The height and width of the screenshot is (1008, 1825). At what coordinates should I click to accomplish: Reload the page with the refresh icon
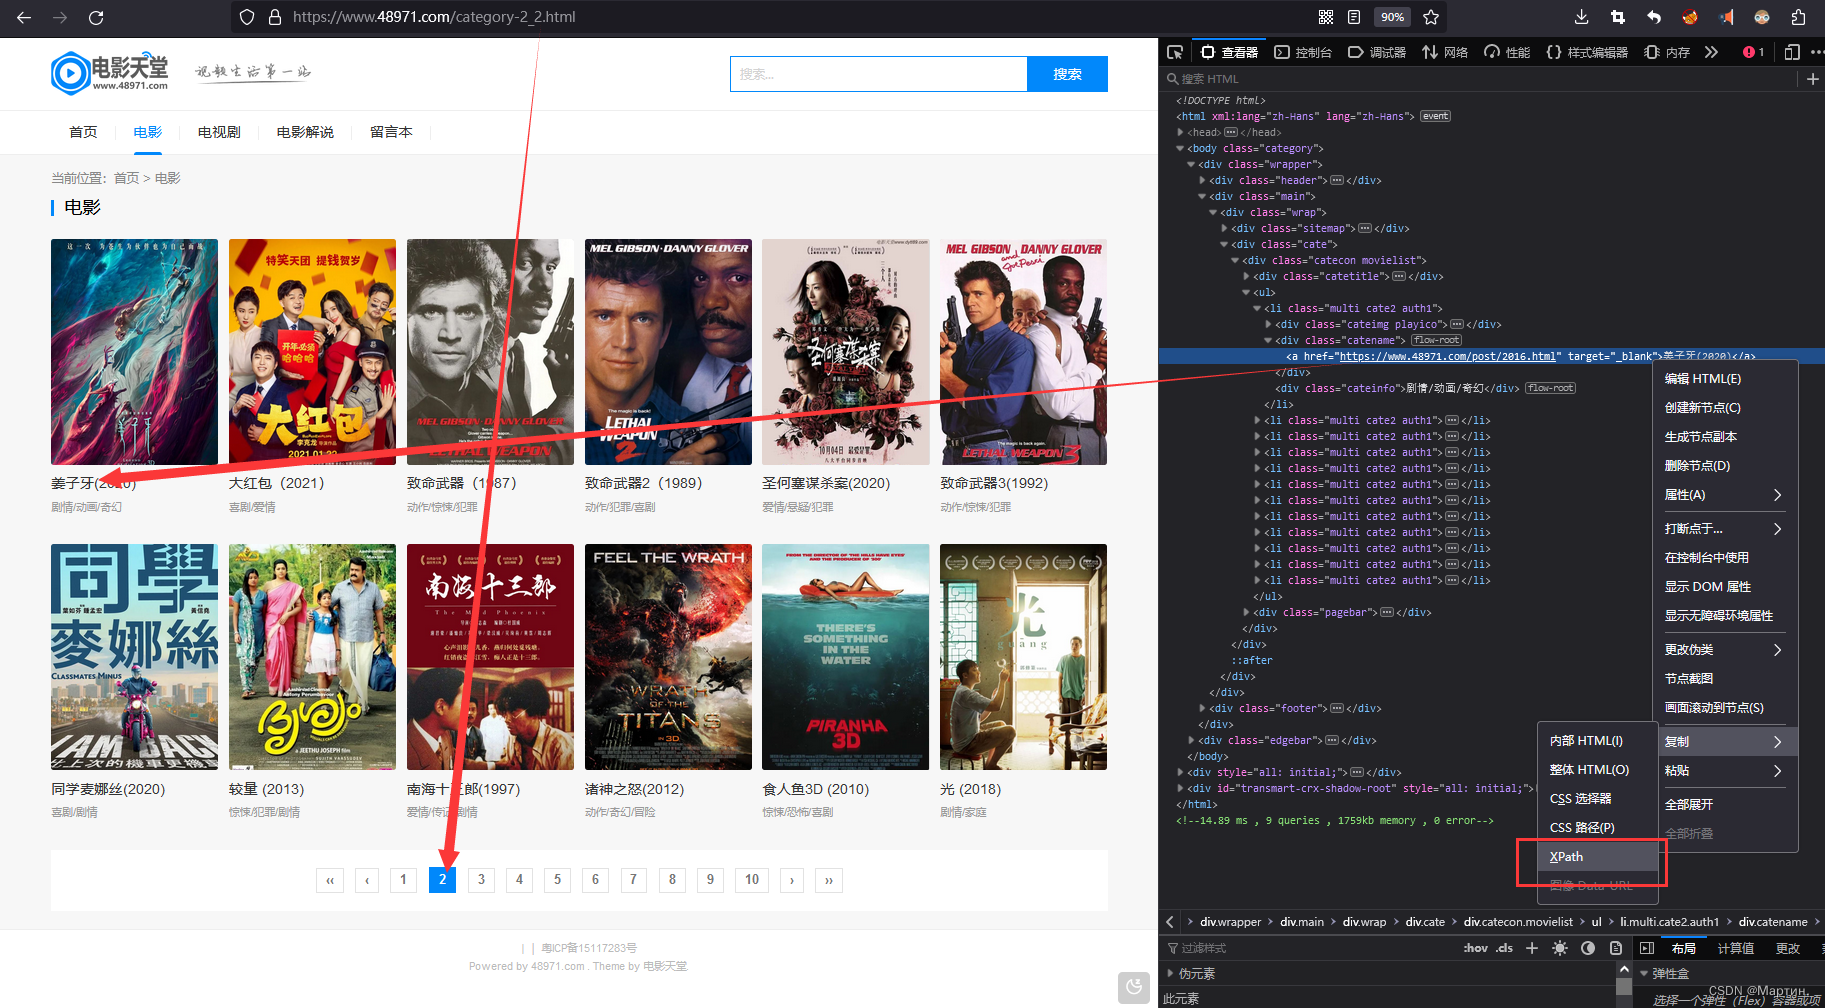pos(96,17)
